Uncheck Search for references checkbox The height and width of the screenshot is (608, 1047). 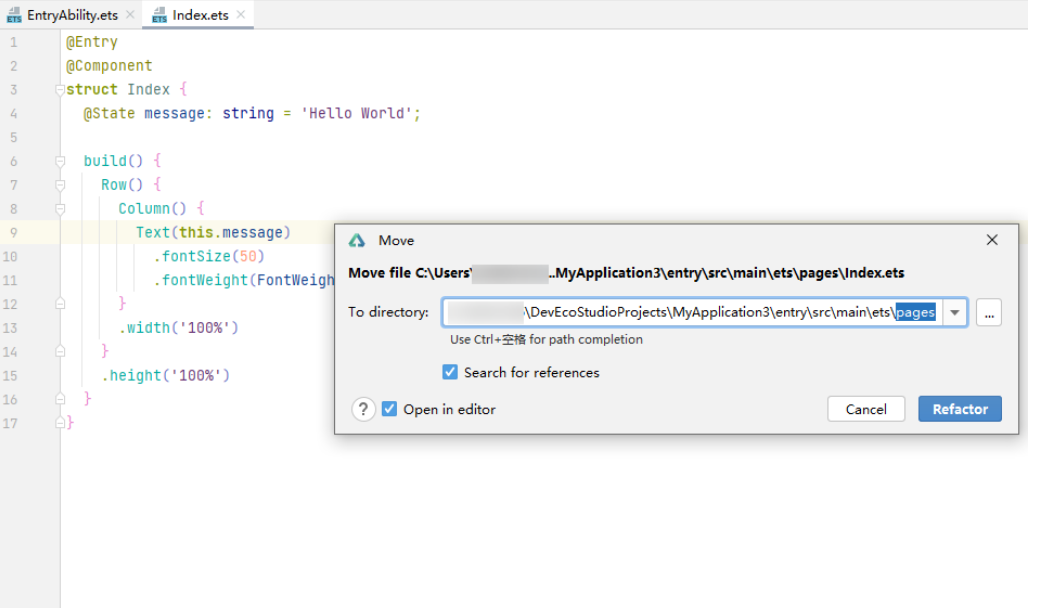pos(450,372)
